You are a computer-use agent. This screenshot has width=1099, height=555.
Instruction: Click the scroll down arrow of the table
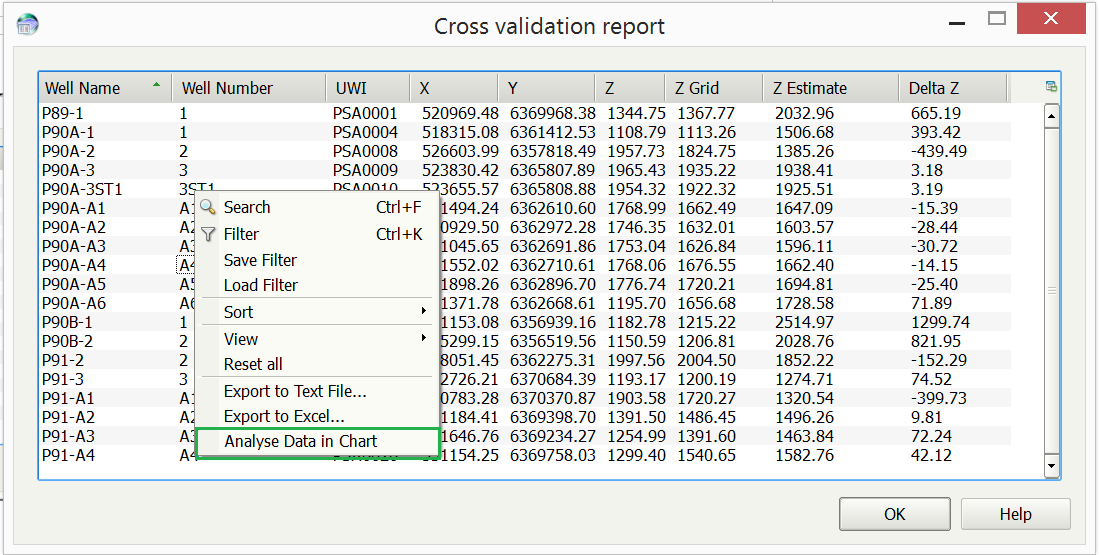click(x=1051, y=466)
